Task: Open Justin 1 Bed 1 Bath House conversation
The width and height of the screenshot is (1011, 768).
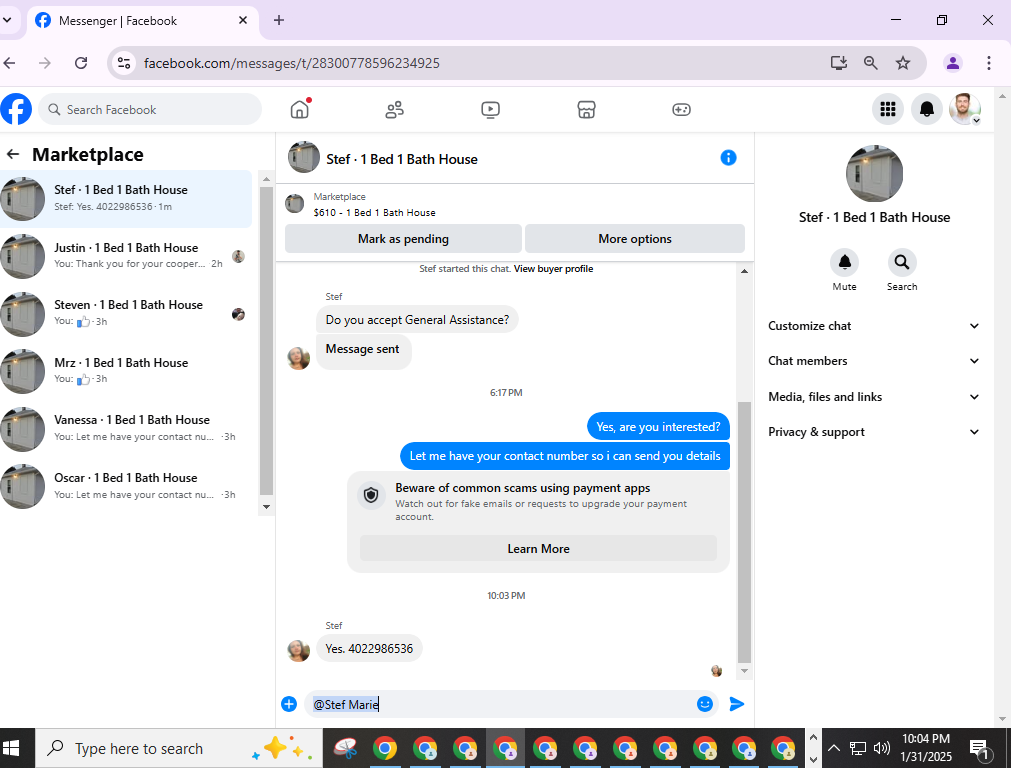Action: point(126,256)
